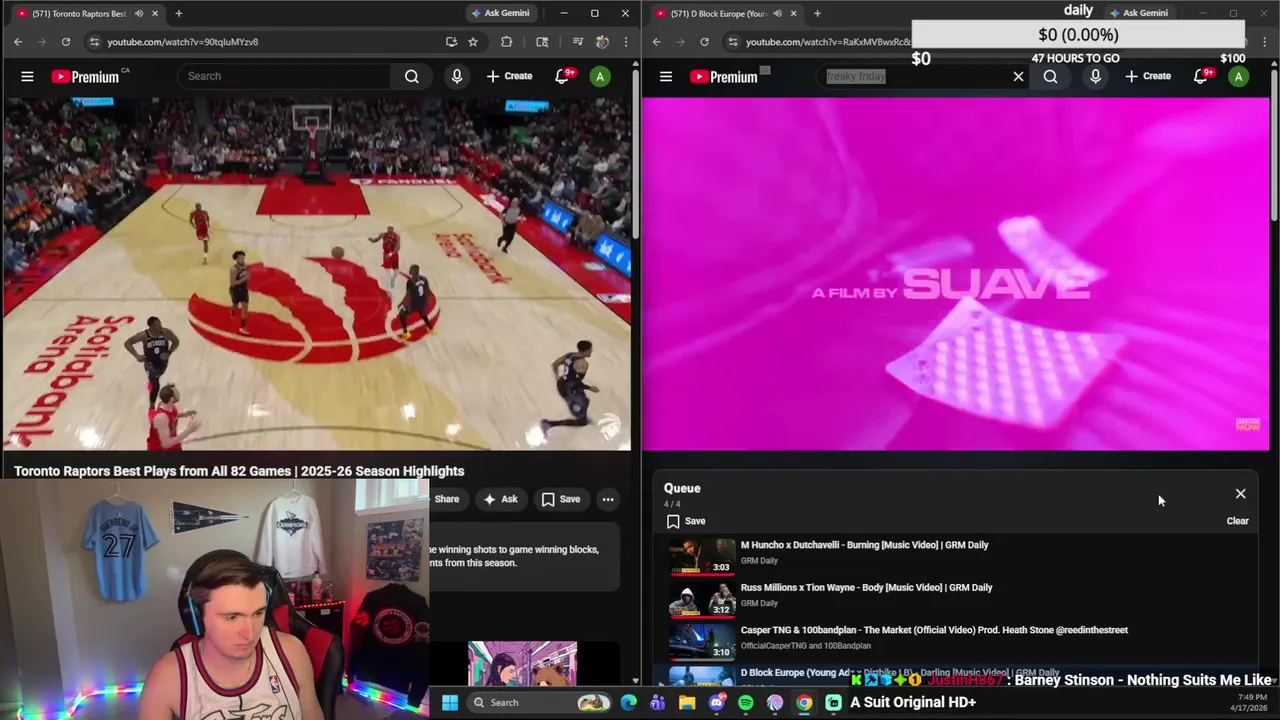Click left window address bar URL

coord(183,42)
